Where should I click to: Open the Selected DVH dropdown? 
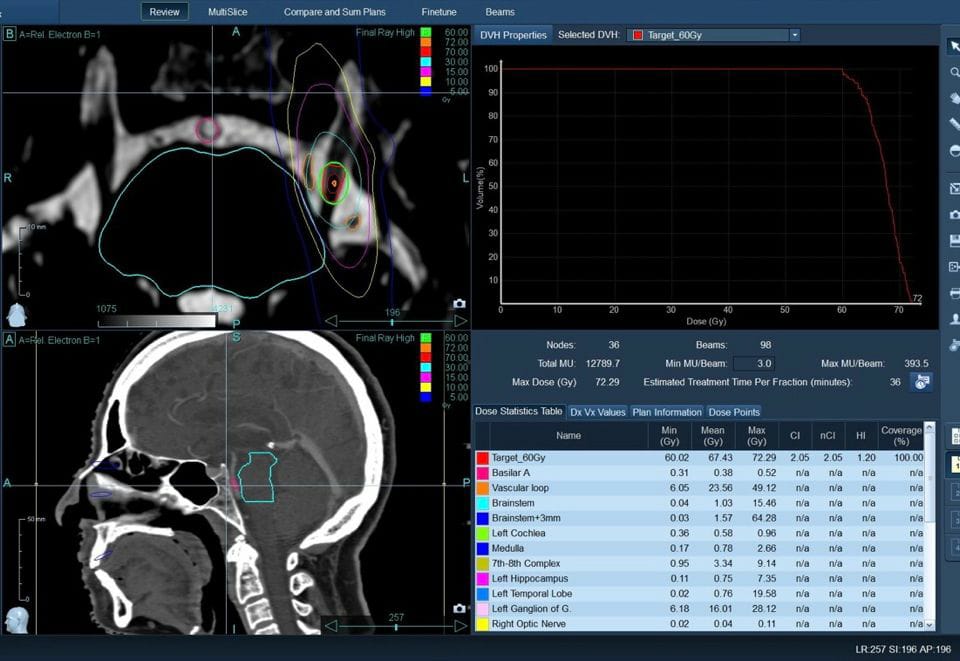794,35
